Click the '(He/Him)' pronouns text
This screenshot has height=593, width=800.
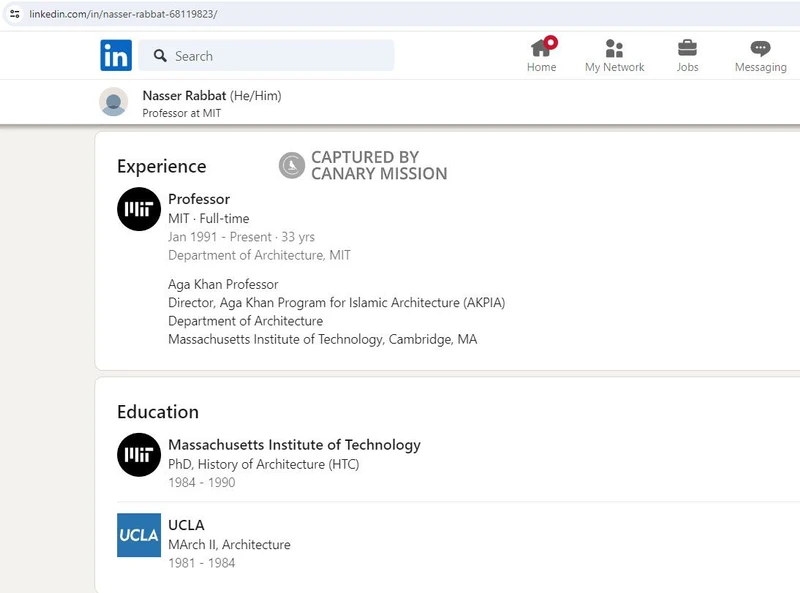pyautogui.click(x=256, y=96)
